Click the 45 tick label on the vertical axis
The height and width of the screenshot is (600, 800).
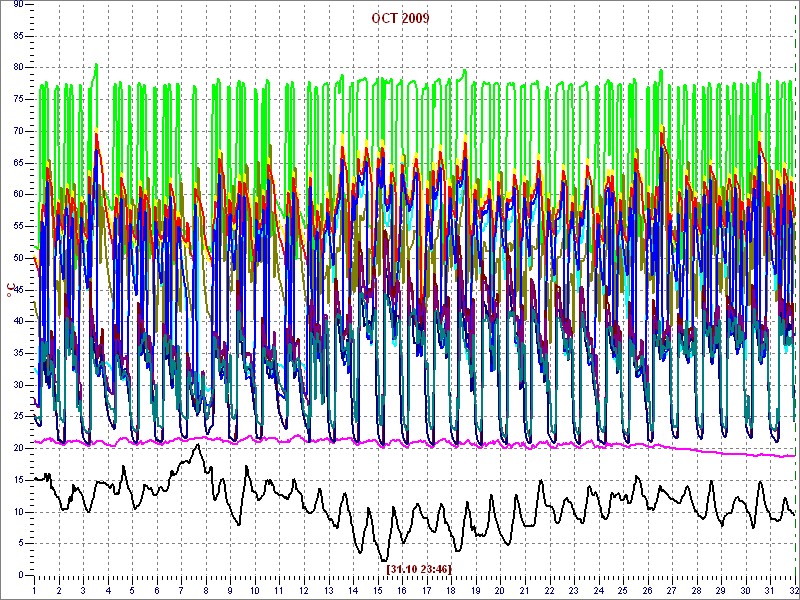(x=17, y=290)
